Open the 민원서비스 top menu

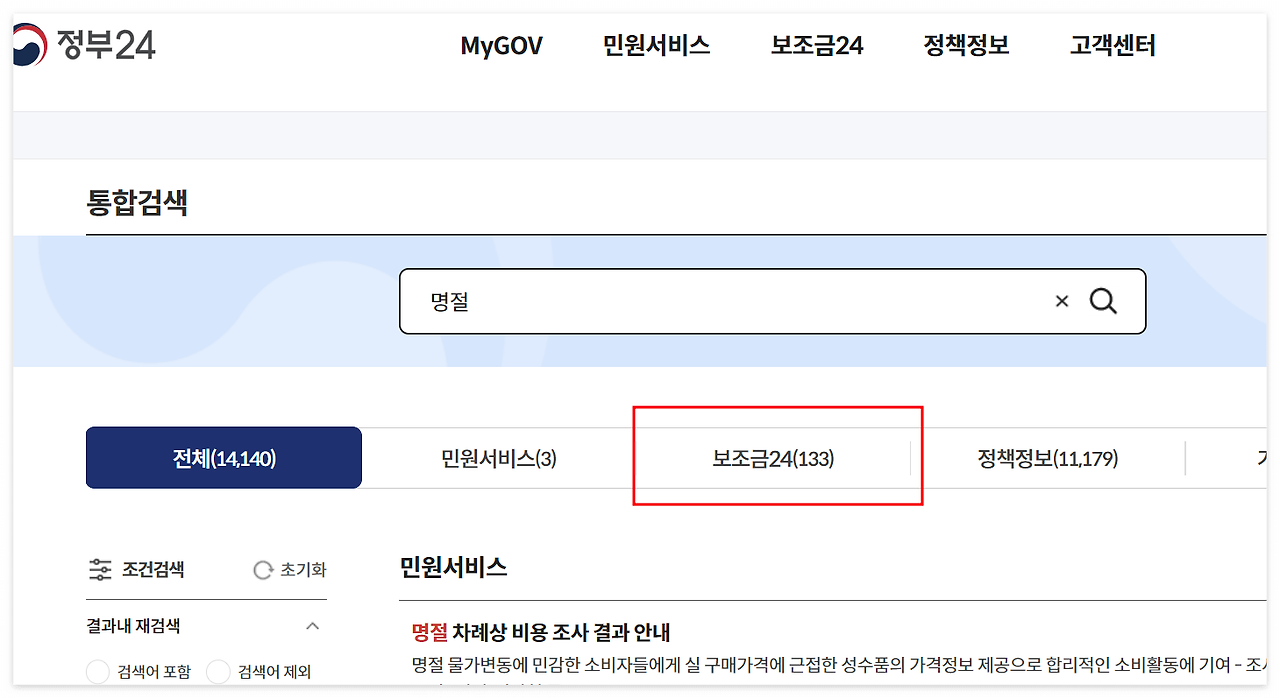point(656,46)
